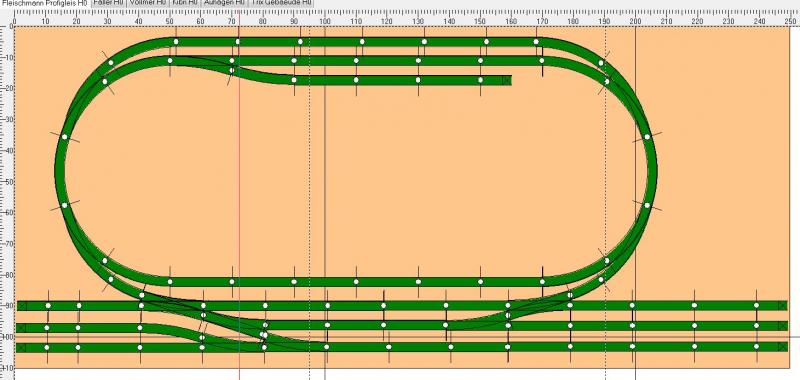Select right buffer stop of top yard track

[783, 306]
